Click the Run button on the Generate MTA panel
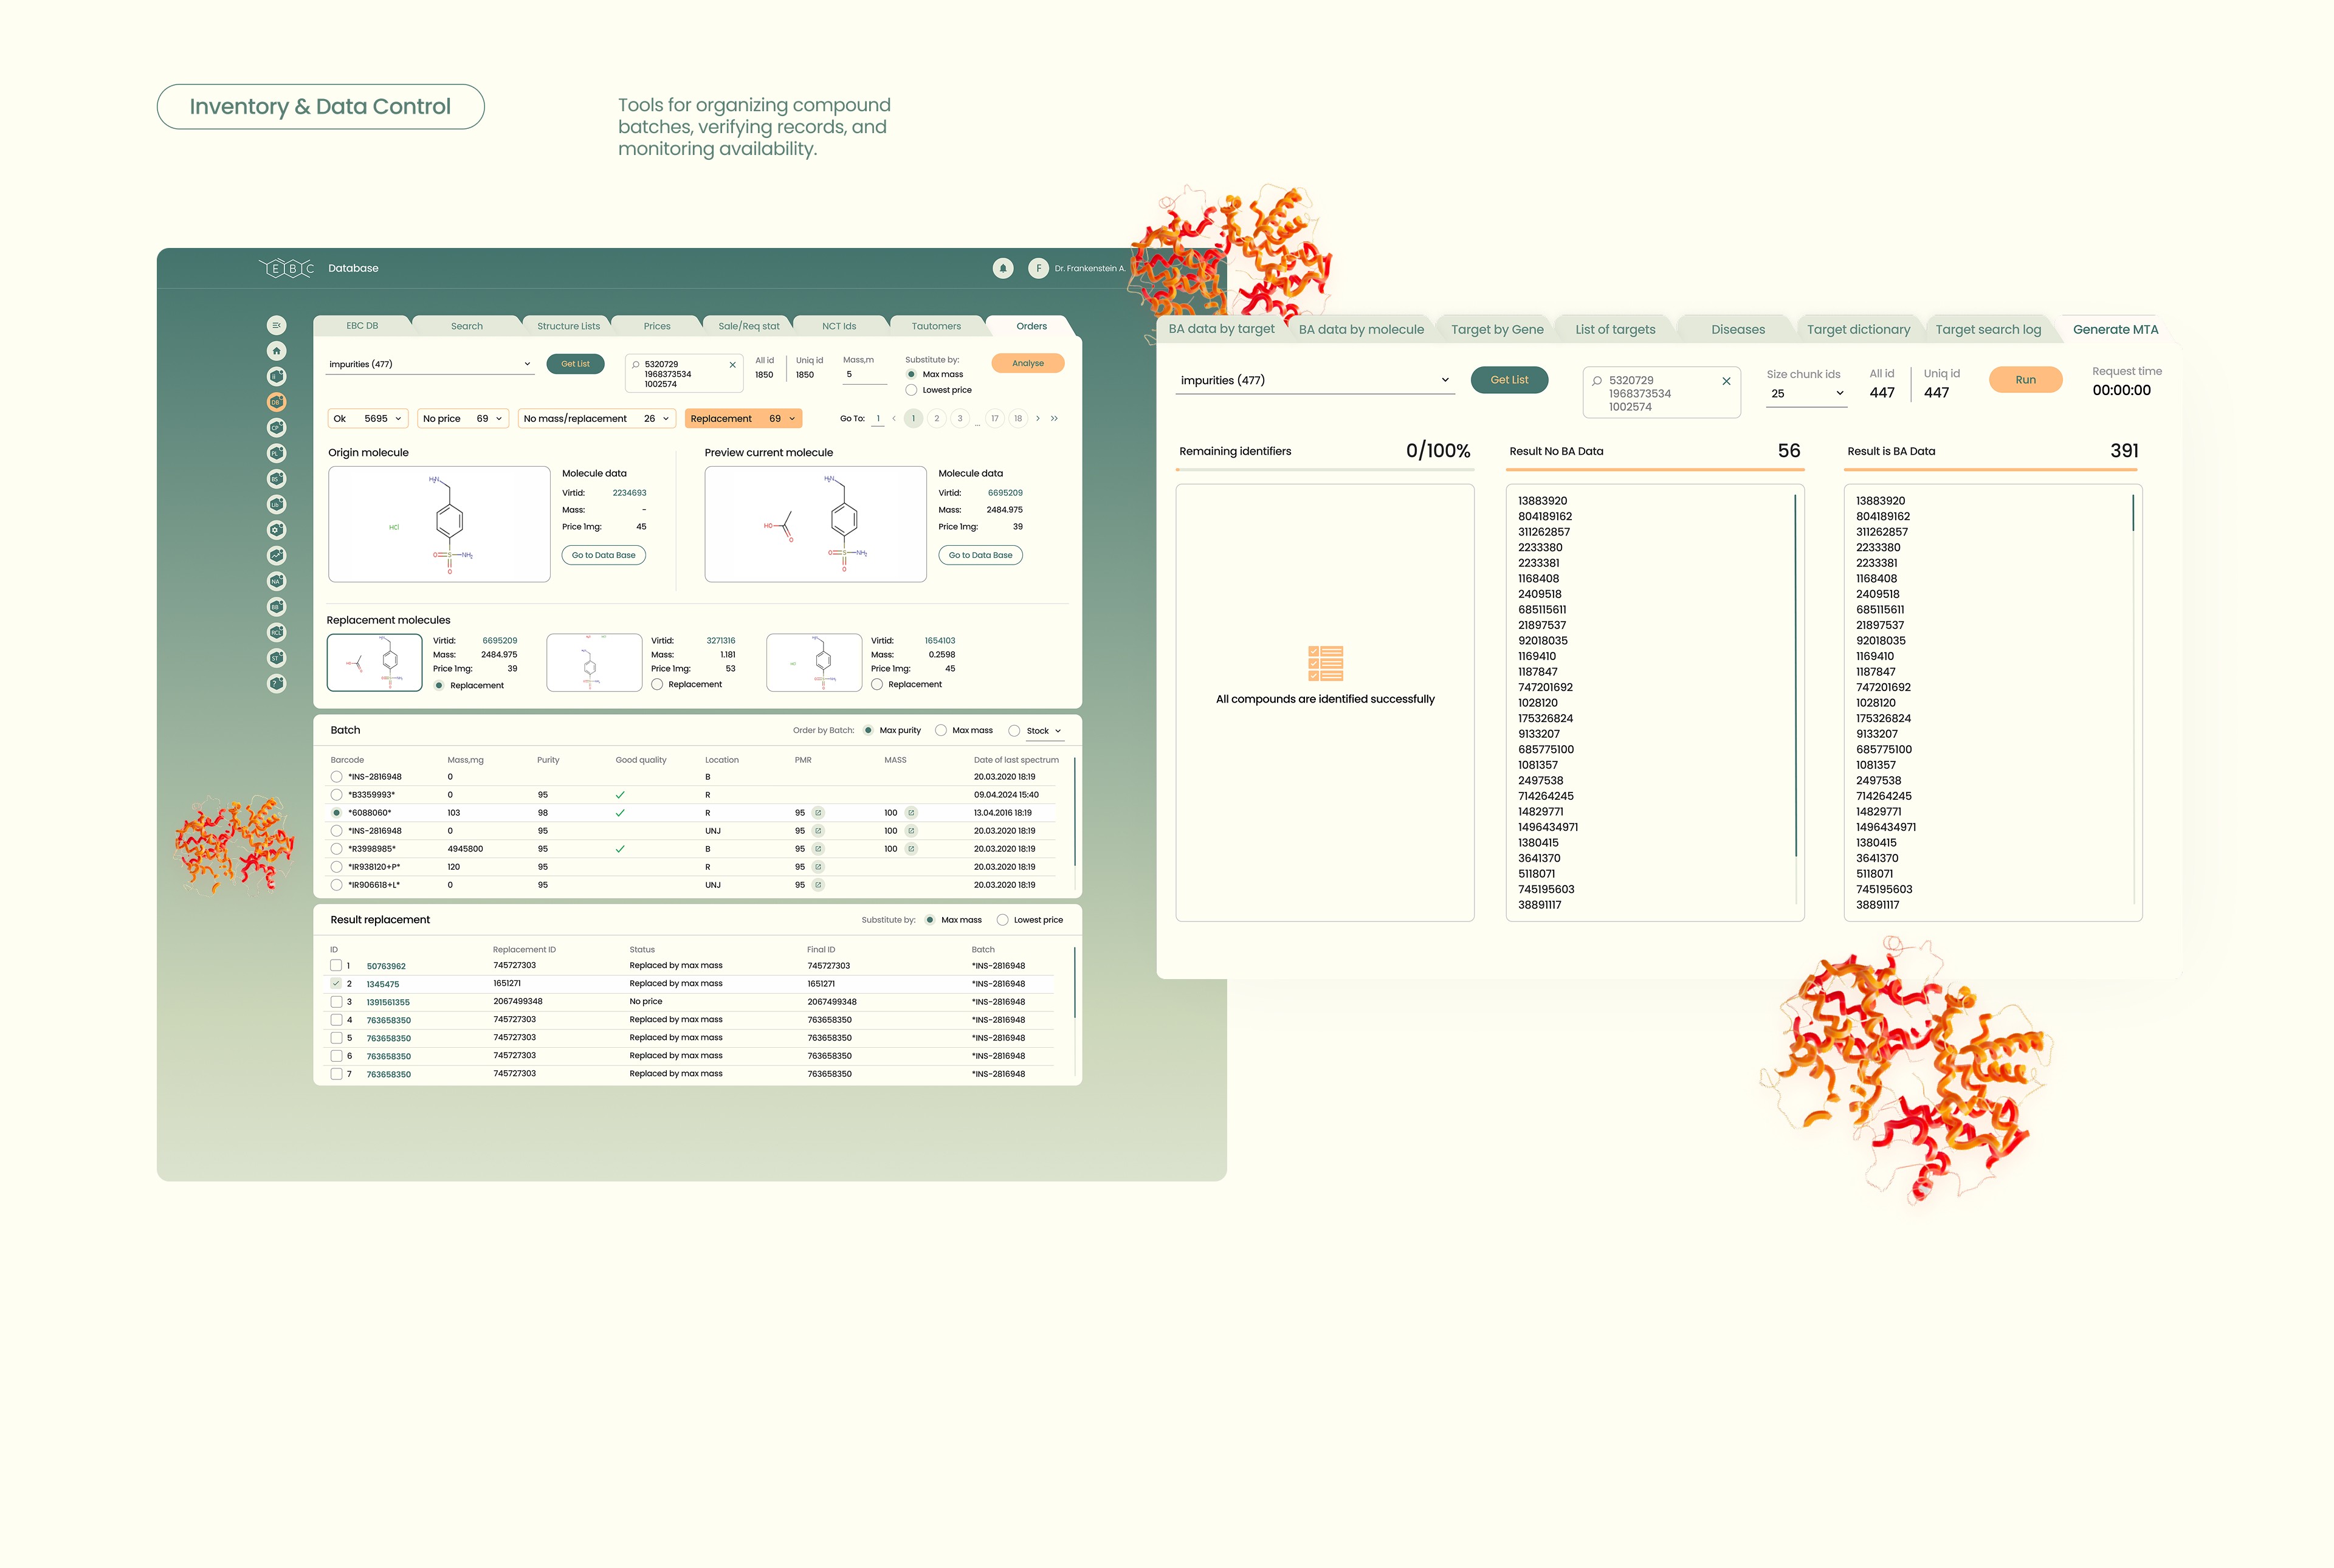Viewport: 2334px width, 1568px height. (2024, 379)
